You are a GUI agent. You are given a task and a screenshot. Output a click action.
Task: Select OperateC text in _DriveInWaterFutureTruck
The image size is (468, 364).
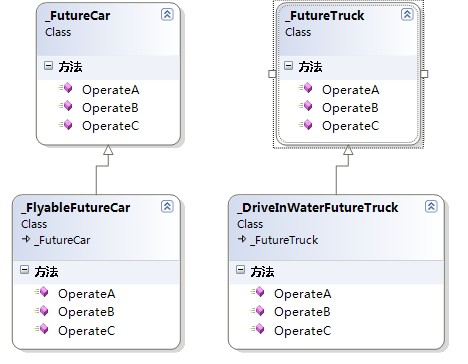point(303,331)
